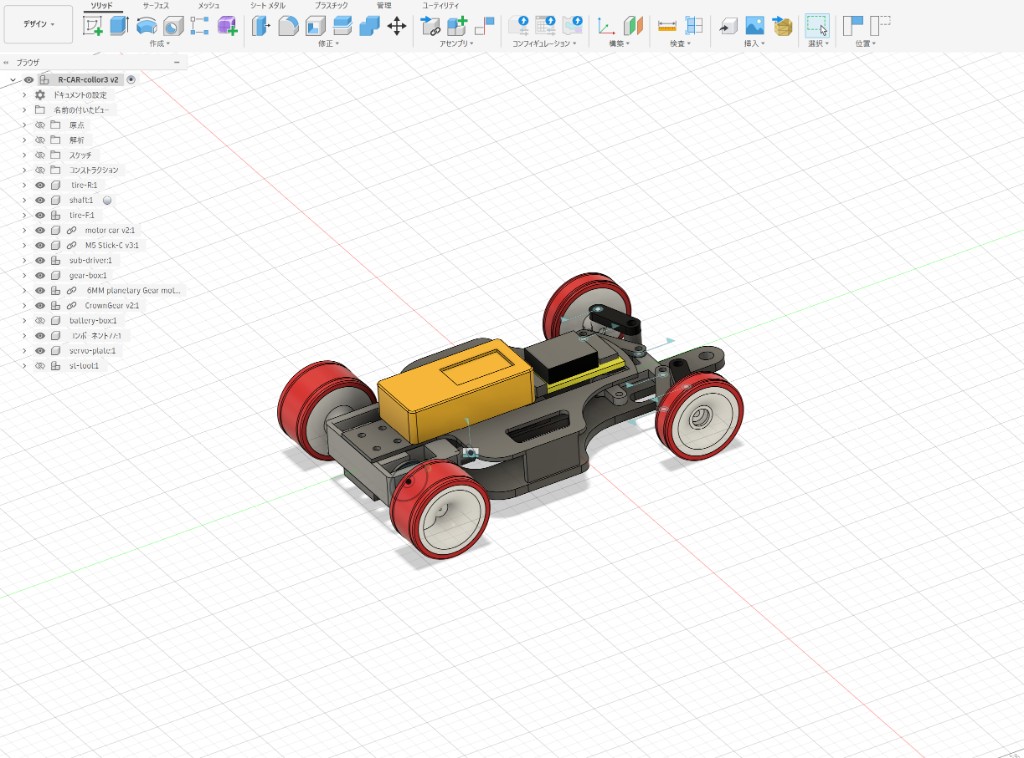This screenshot has width=1024, height=758.
Task: Select the Measure tool
Action: click(667, 26)
